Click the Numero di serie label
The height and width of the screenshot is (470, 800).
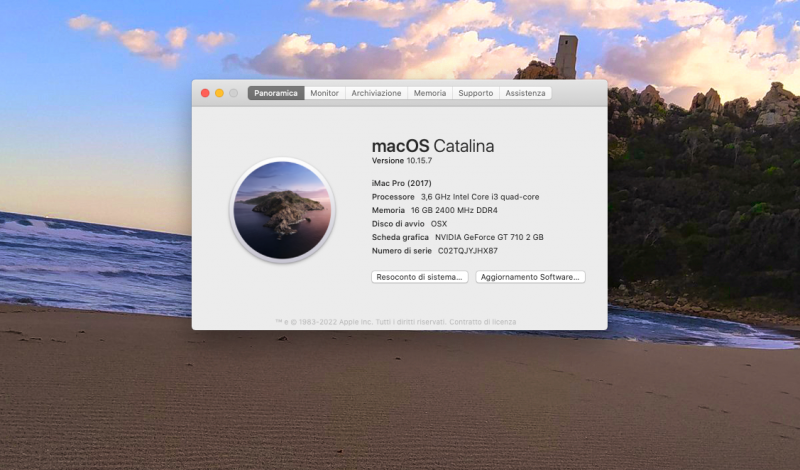point(402,251)
